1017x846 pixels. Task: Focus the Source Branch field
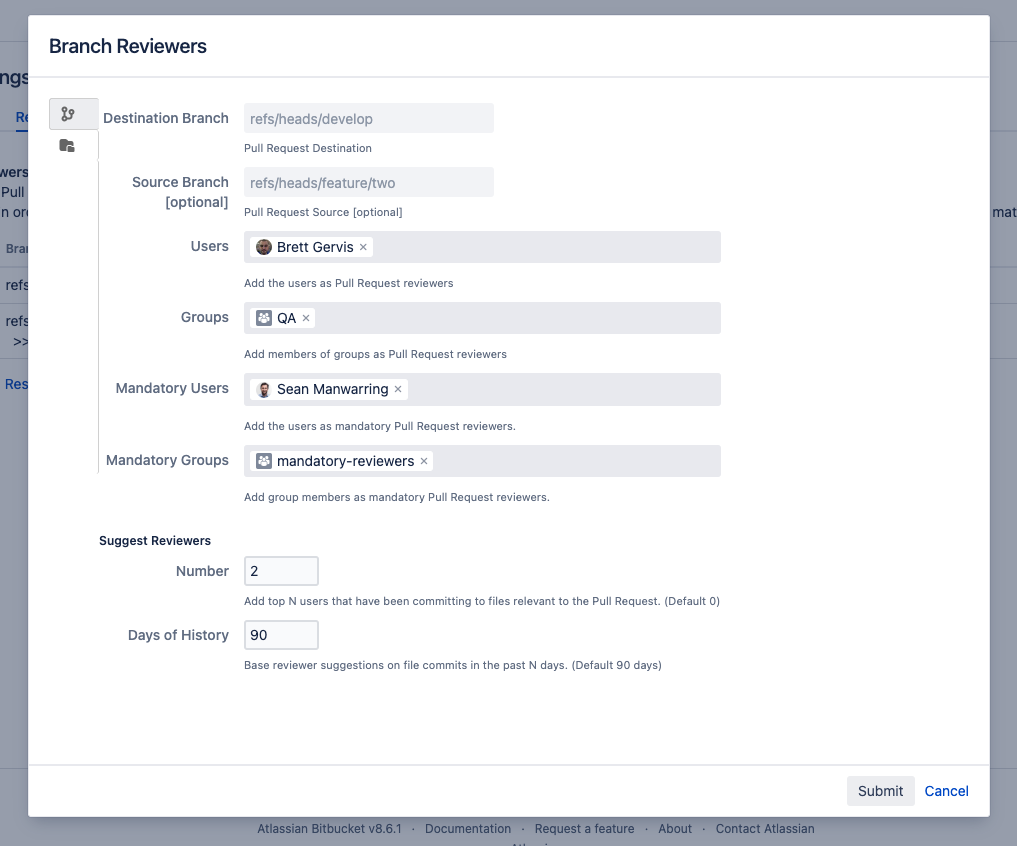tap(368, 182)
